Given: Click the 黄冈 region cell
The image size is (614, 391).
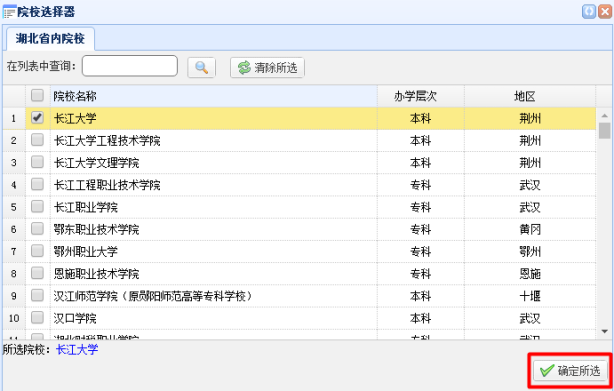Looking at the screenshot, I should click(x=530, y=229).
